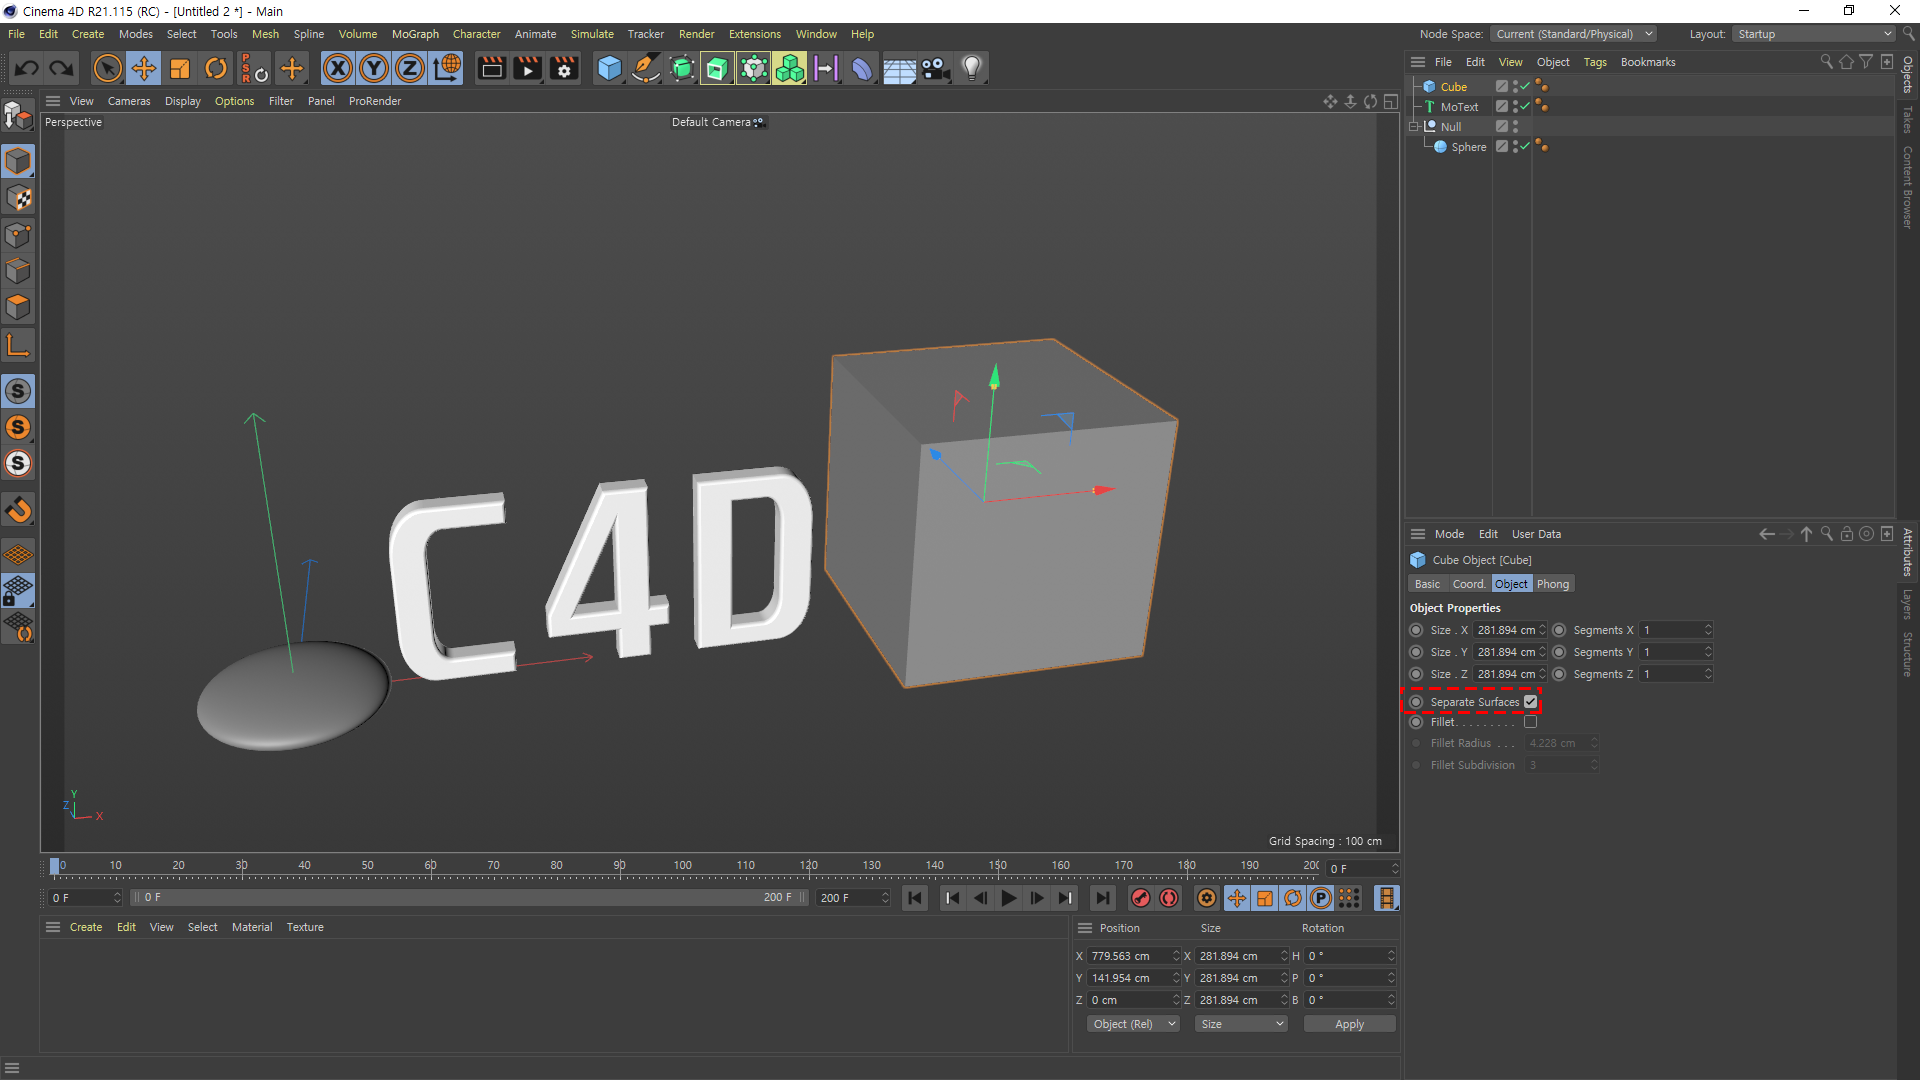Viewport: 1920px width, 1080px height.
Task: Click the Cube primitive icon in toolbar
Action: coord(609,68)
